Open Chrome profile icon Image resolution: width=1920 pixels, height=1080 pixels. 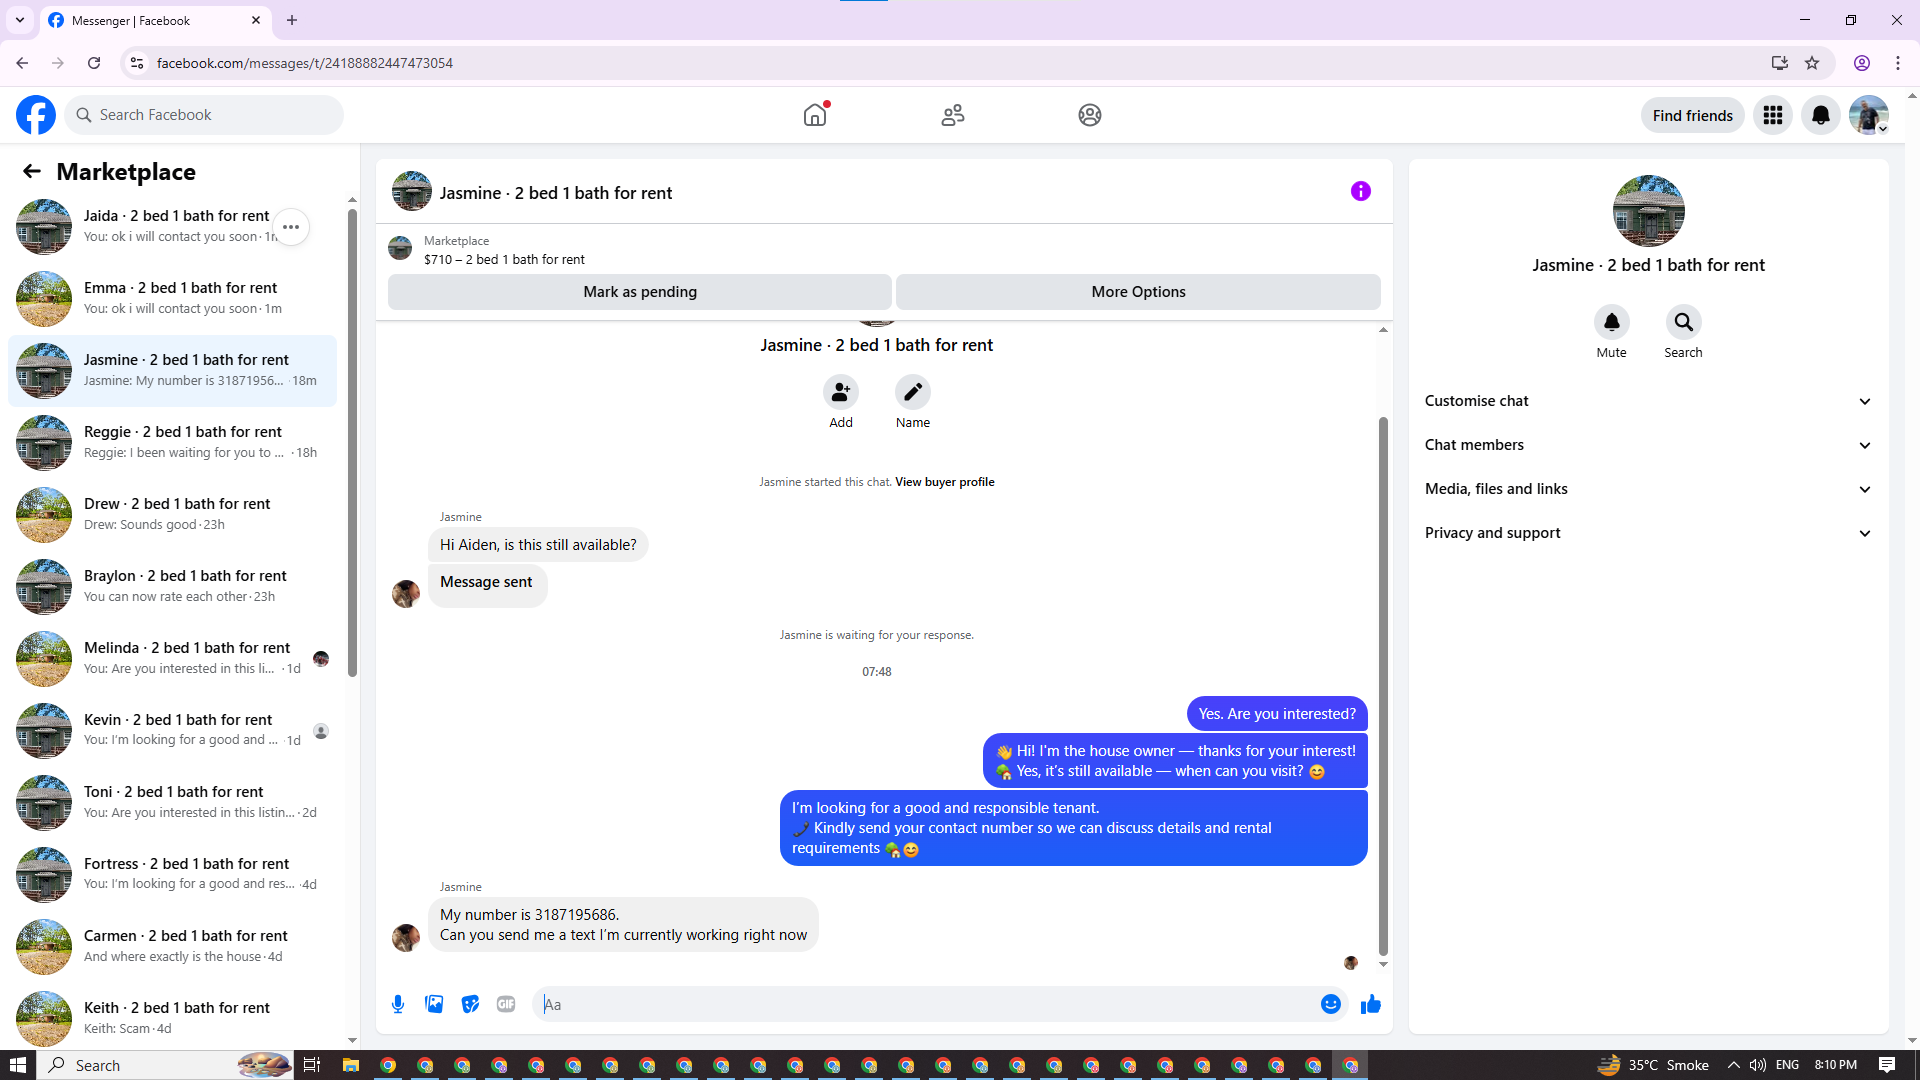[x=1862, y=63]
